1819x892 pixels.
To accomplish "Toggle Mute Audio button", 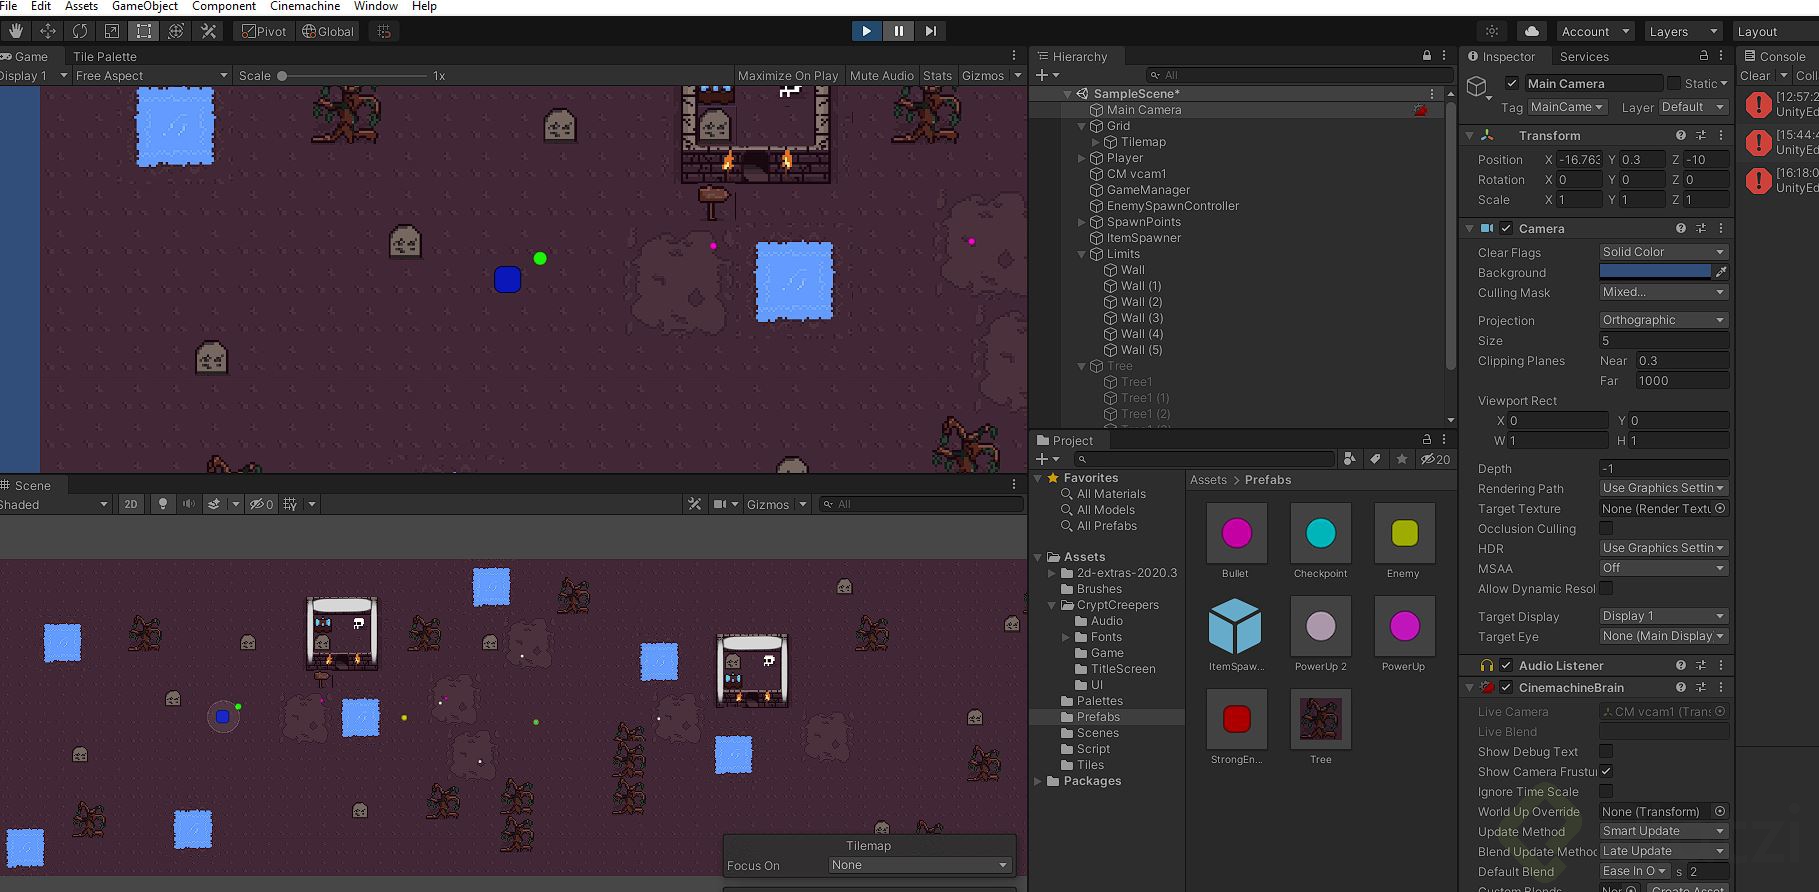I will tap(881, 75).
